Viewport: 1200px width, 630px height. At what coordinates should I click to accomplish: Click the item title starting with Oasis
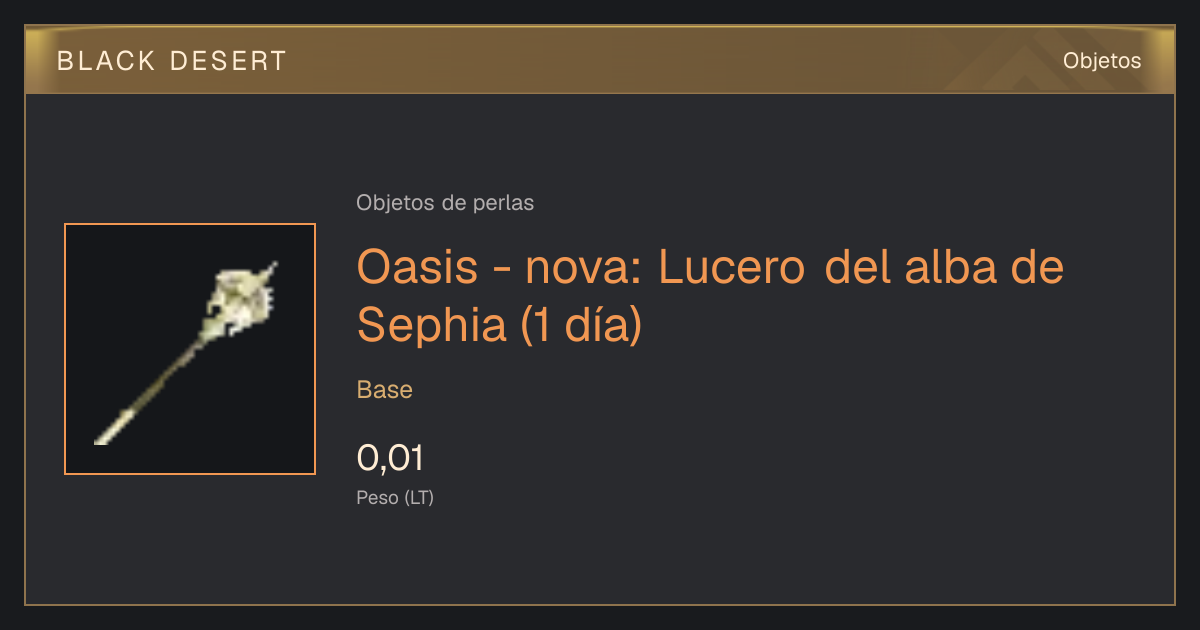710,296
